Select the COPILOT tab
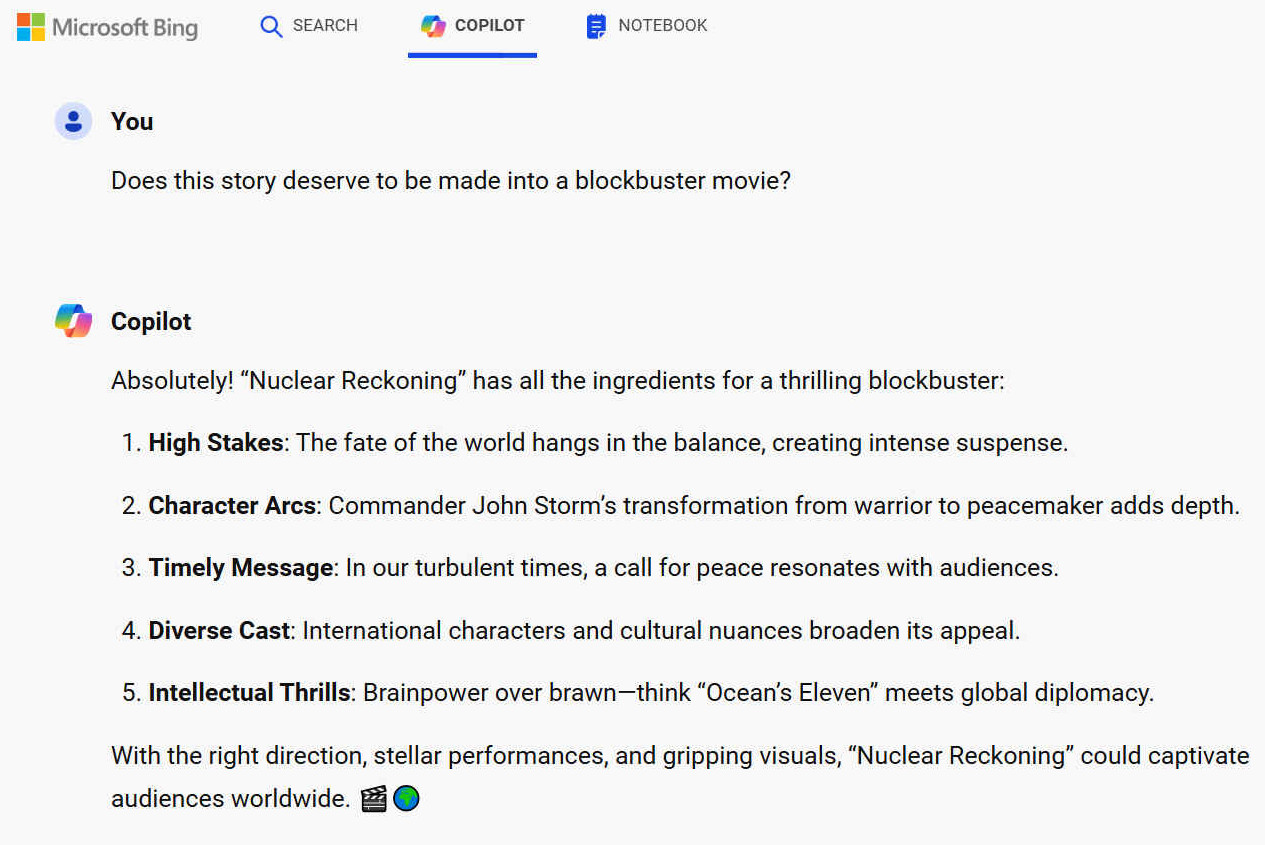The image size is (1265, 845). [472, 26]
